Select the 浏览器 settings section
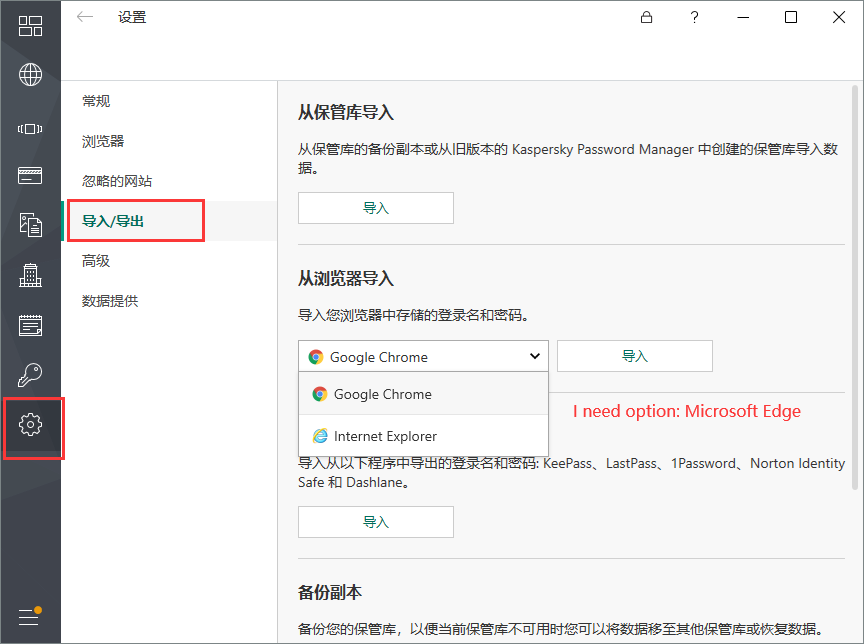 coord(103,141)
